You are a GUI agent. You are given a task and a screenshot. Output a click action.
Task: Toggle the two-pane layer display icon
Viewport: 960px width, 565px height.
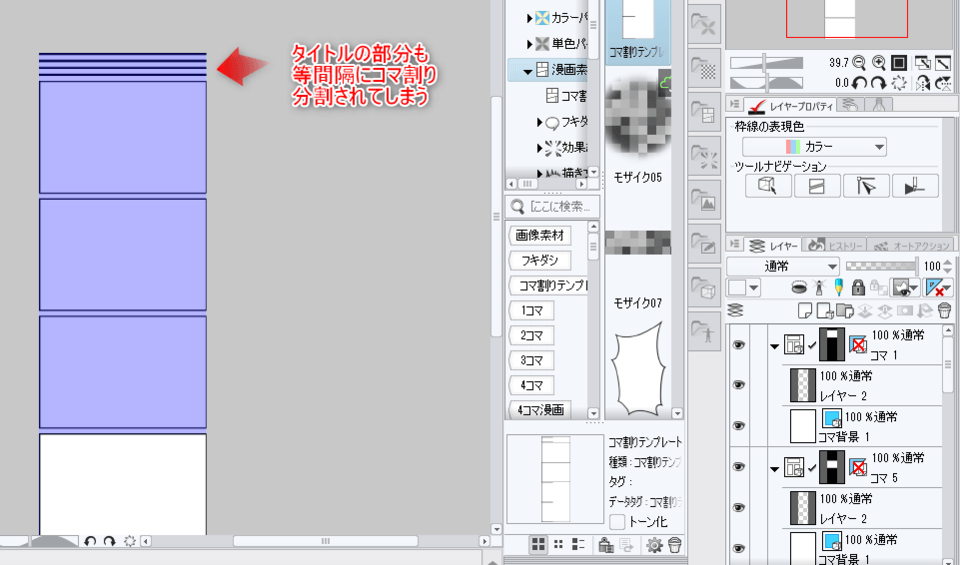tap(735, 311)
